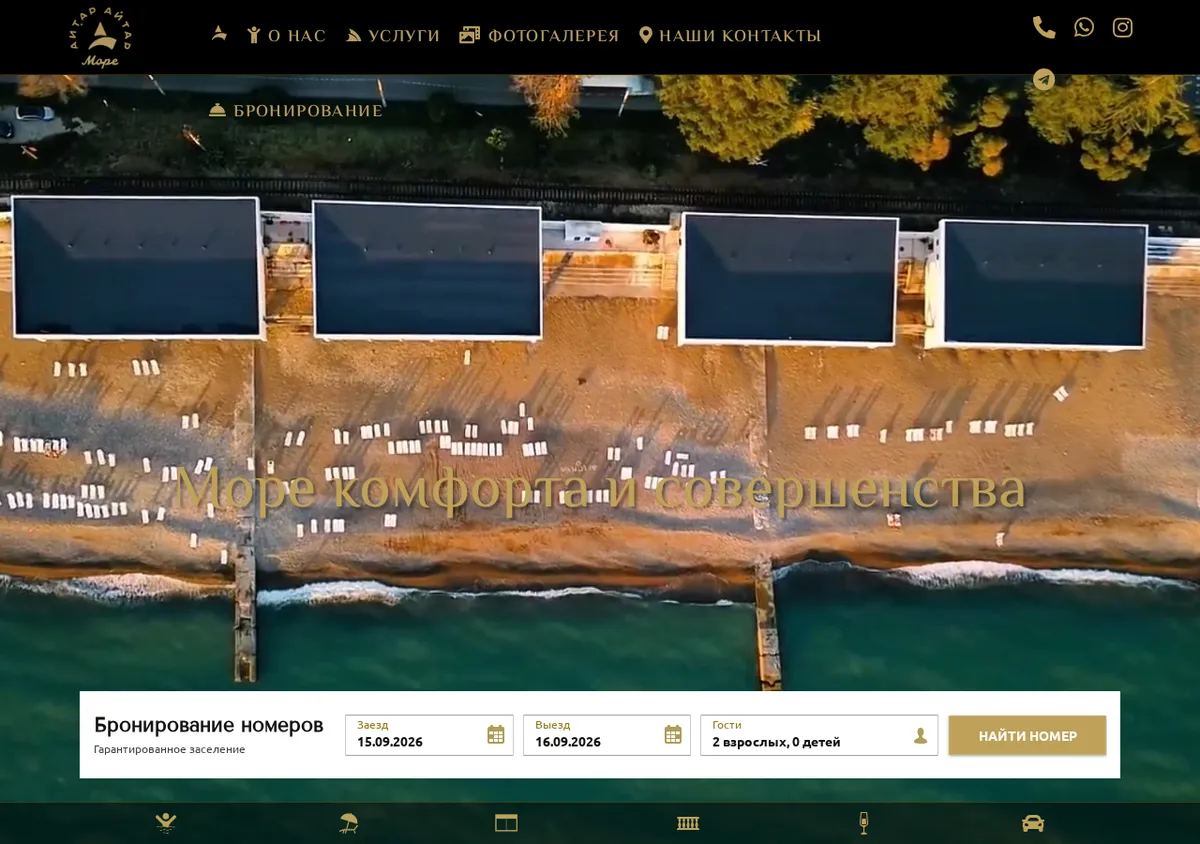Image resolution: width=1200 pixels, height=844 pixels.
Task: Open the Выезд check-out date picker
Action: 607,735
